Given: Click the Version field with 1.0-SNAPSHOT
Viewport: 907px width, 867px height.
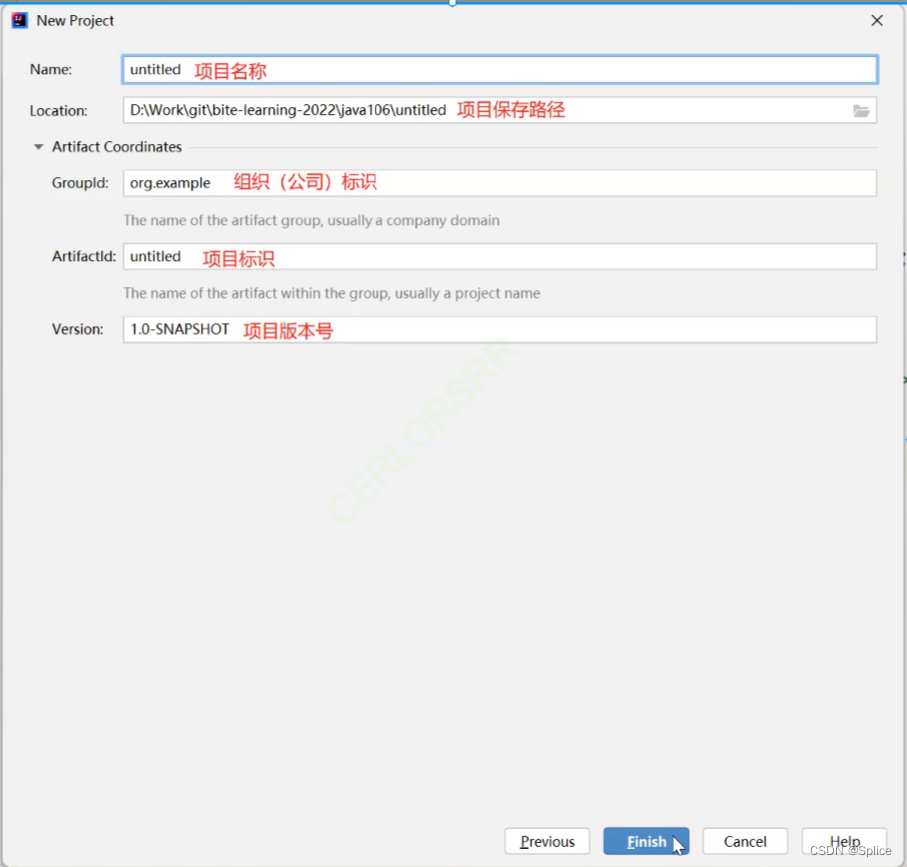Looking at the screenshot, I should pyautogui.click(x=500, y=330).
